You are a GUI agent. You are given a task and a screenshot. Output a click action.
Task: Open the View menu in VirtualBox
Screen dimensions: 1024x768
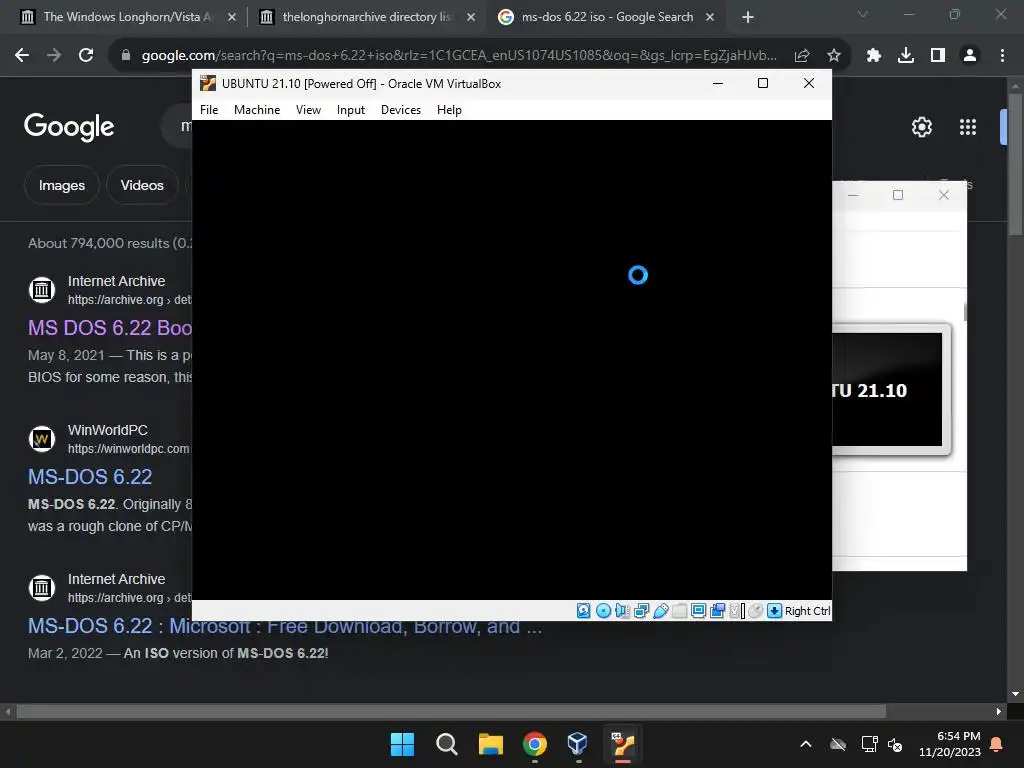coord(308,110)
